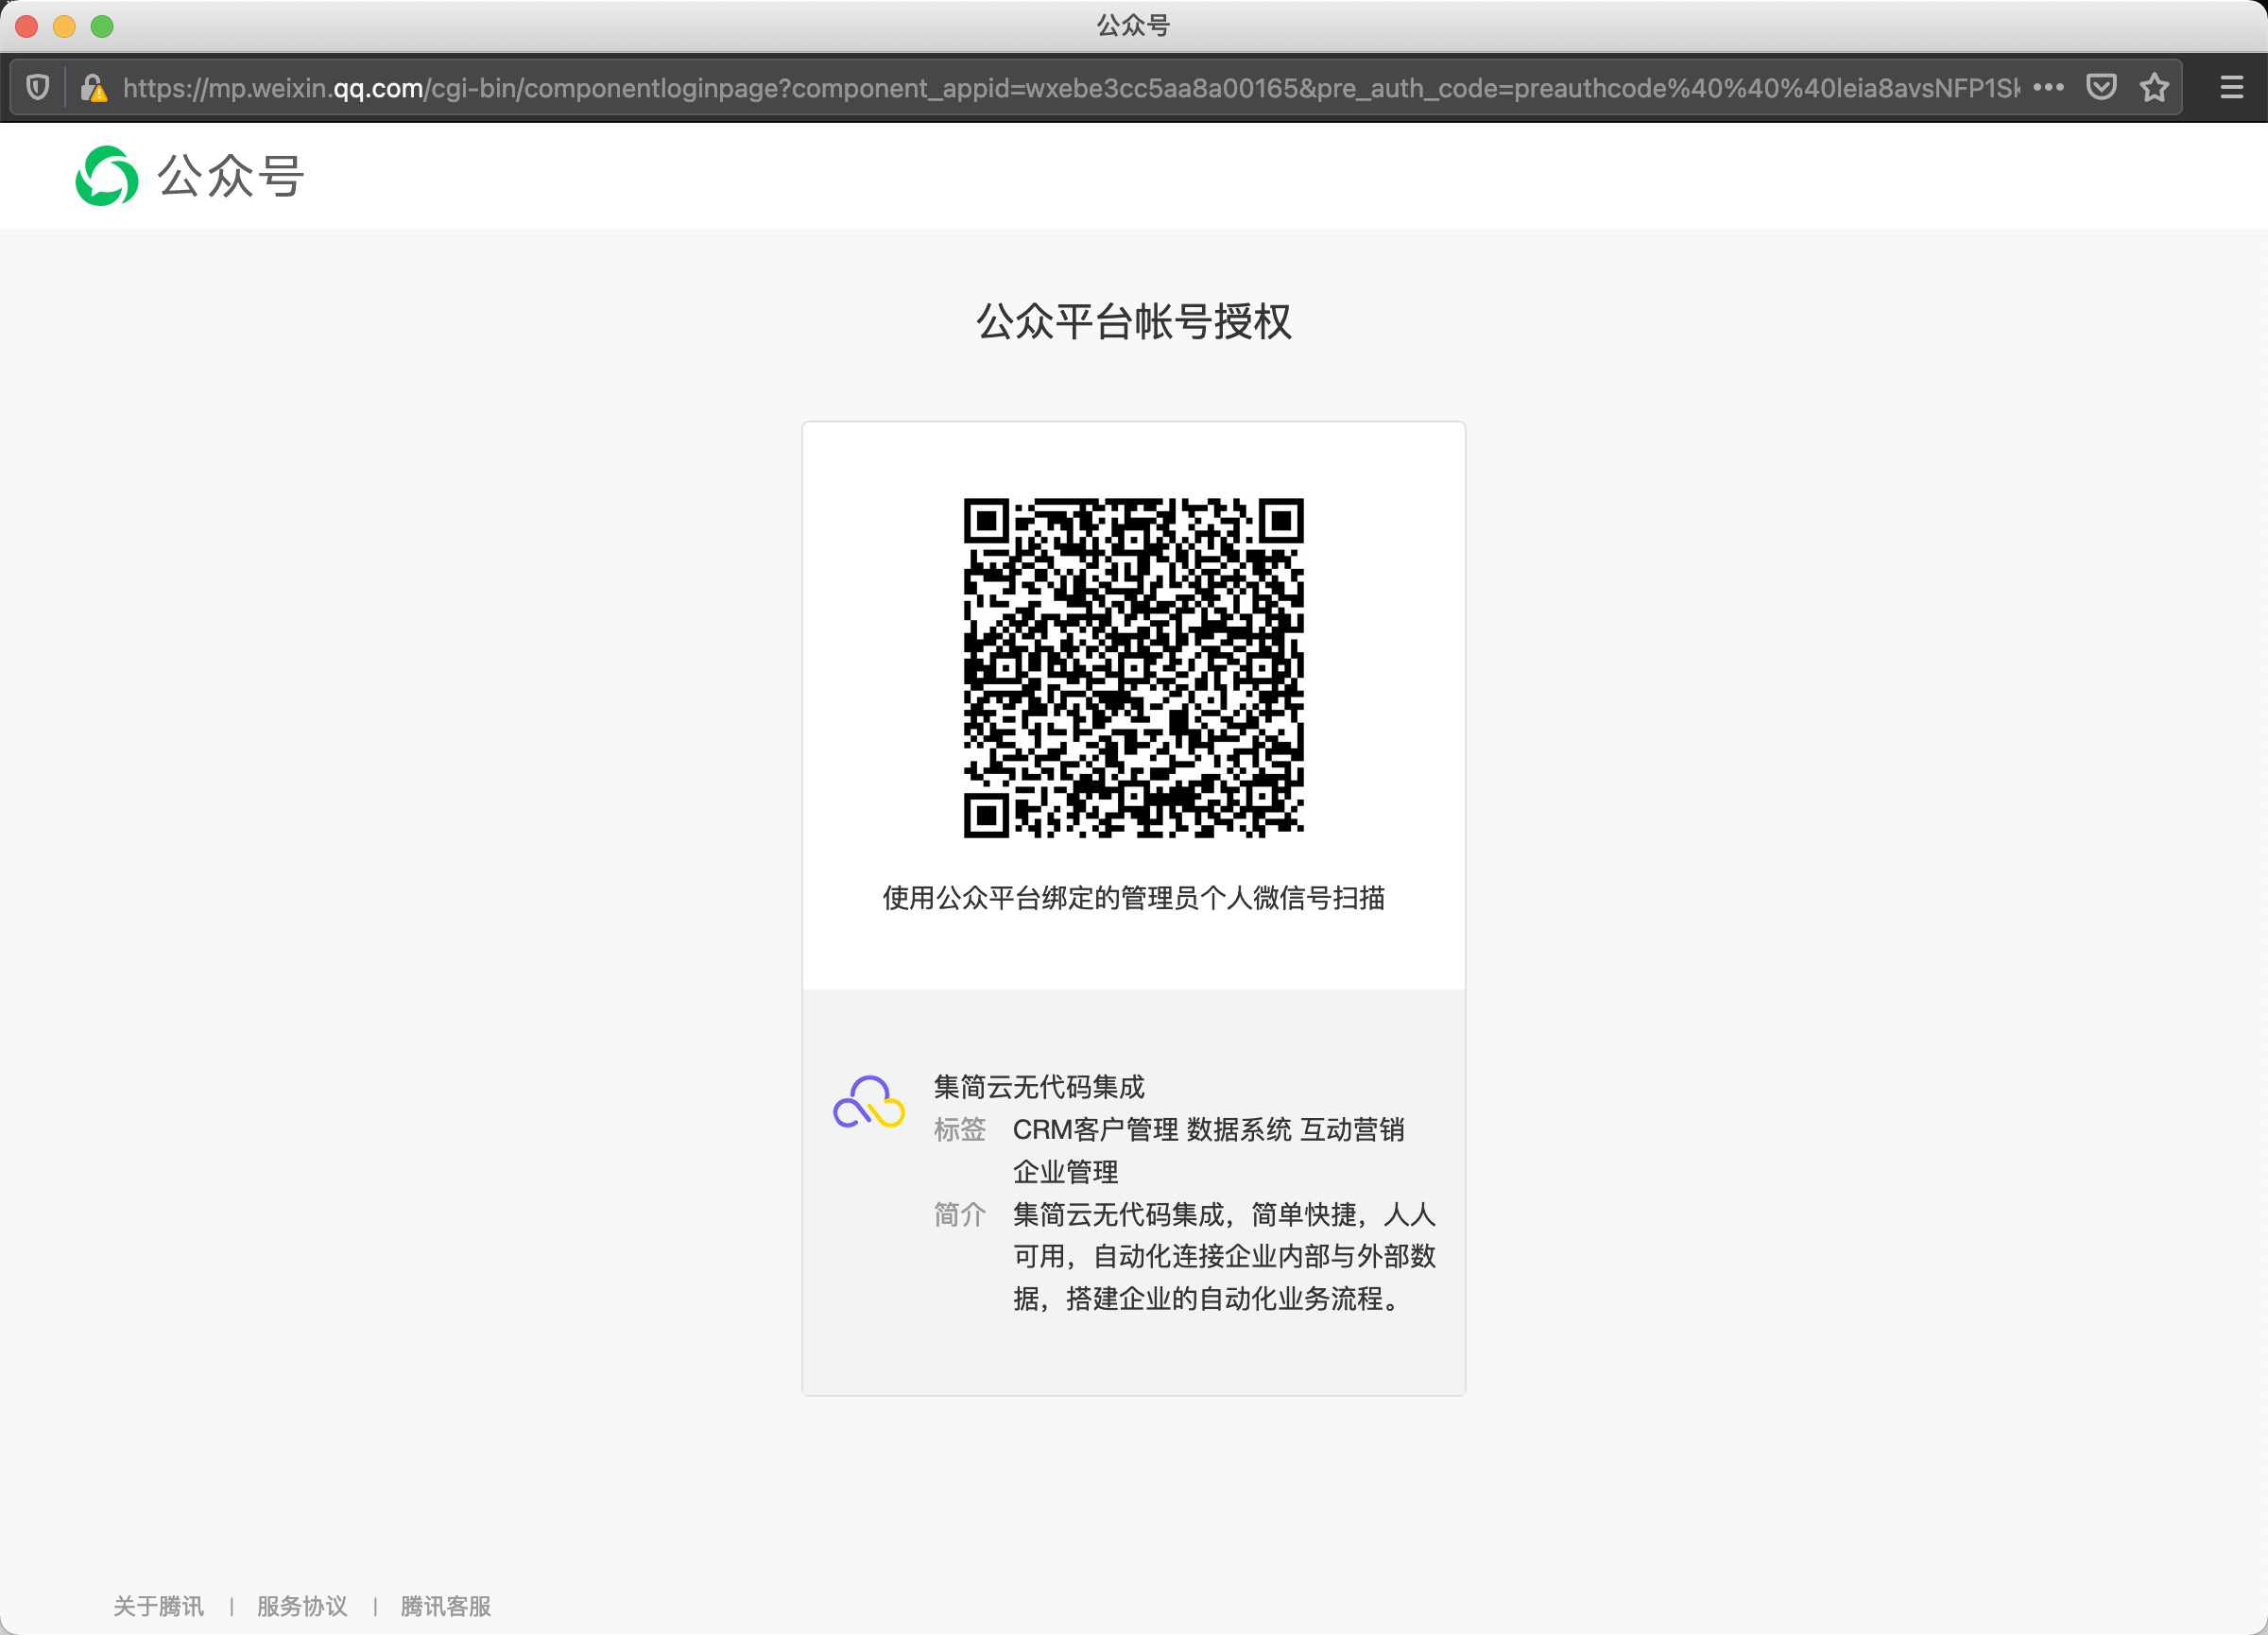Image resolution: width=2268 pixels, height=1635 pixels.
Task: Click the padlock site security icon
Action: coord(93,88)
